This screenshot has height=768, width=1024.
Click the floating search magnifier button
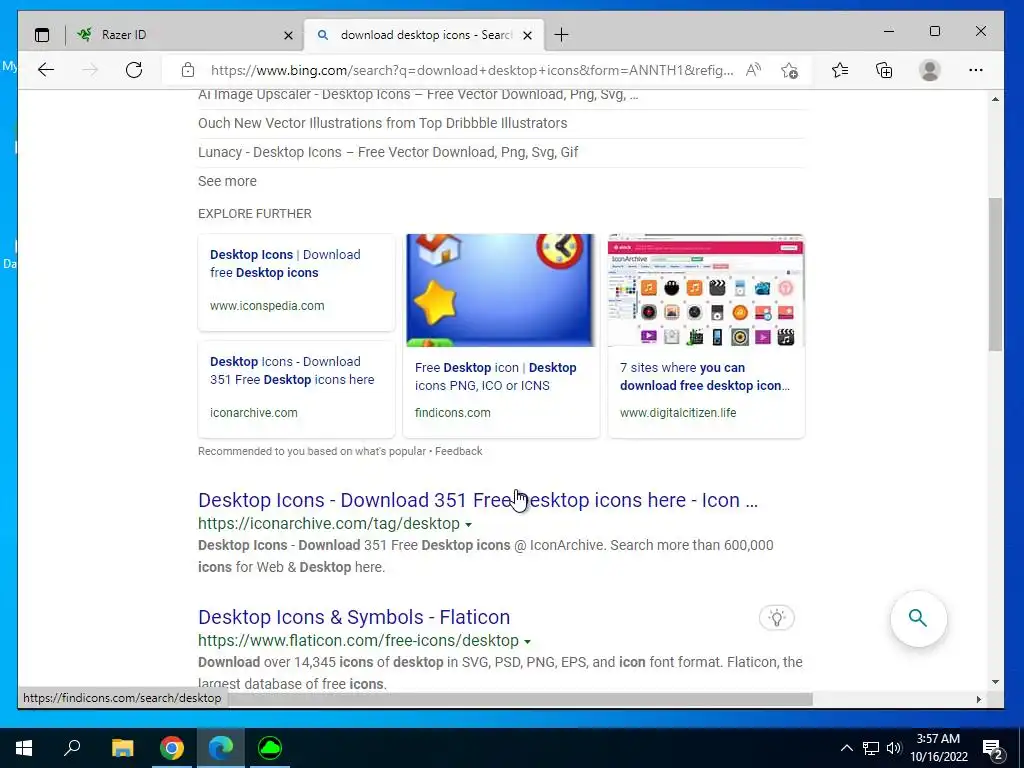tap(918, 618)
